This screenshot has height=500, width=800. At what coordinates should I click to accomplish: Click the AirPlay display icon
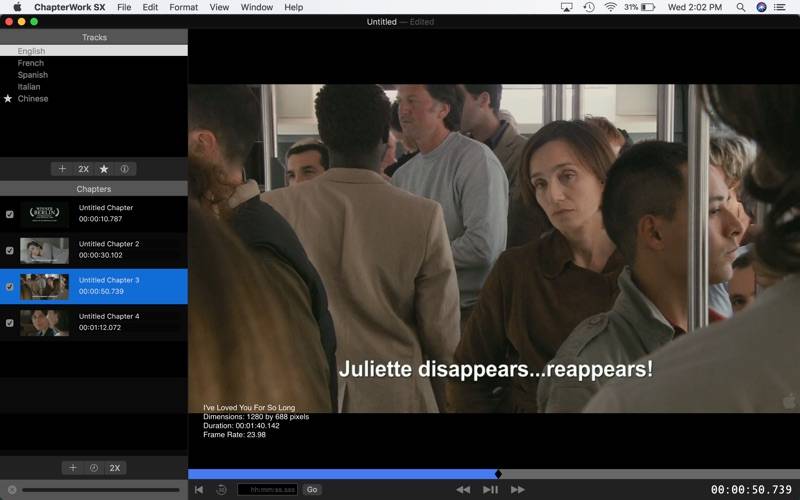click(x=566, y=7)
